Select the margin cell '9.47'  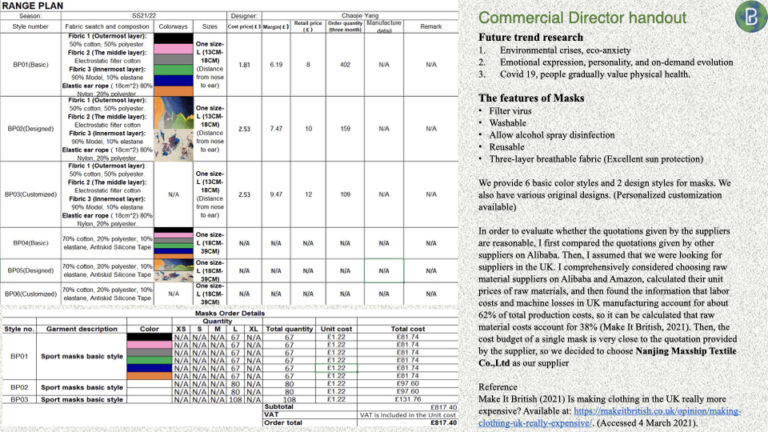coord(276,194)
